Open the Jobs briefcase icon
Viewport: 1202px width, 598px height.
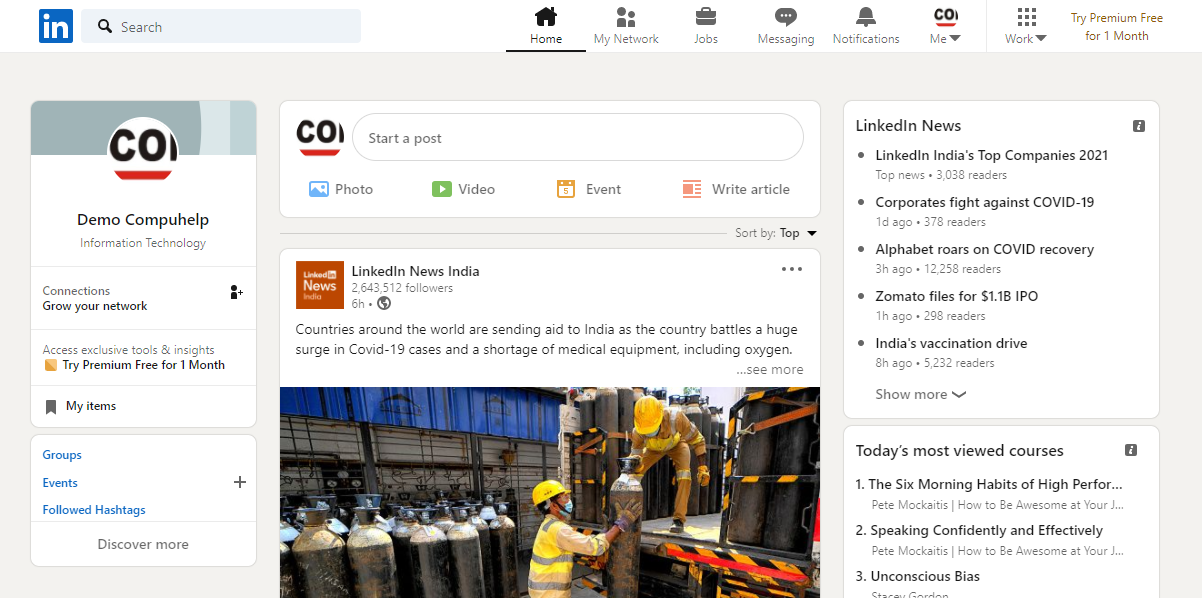pos(706,17)
